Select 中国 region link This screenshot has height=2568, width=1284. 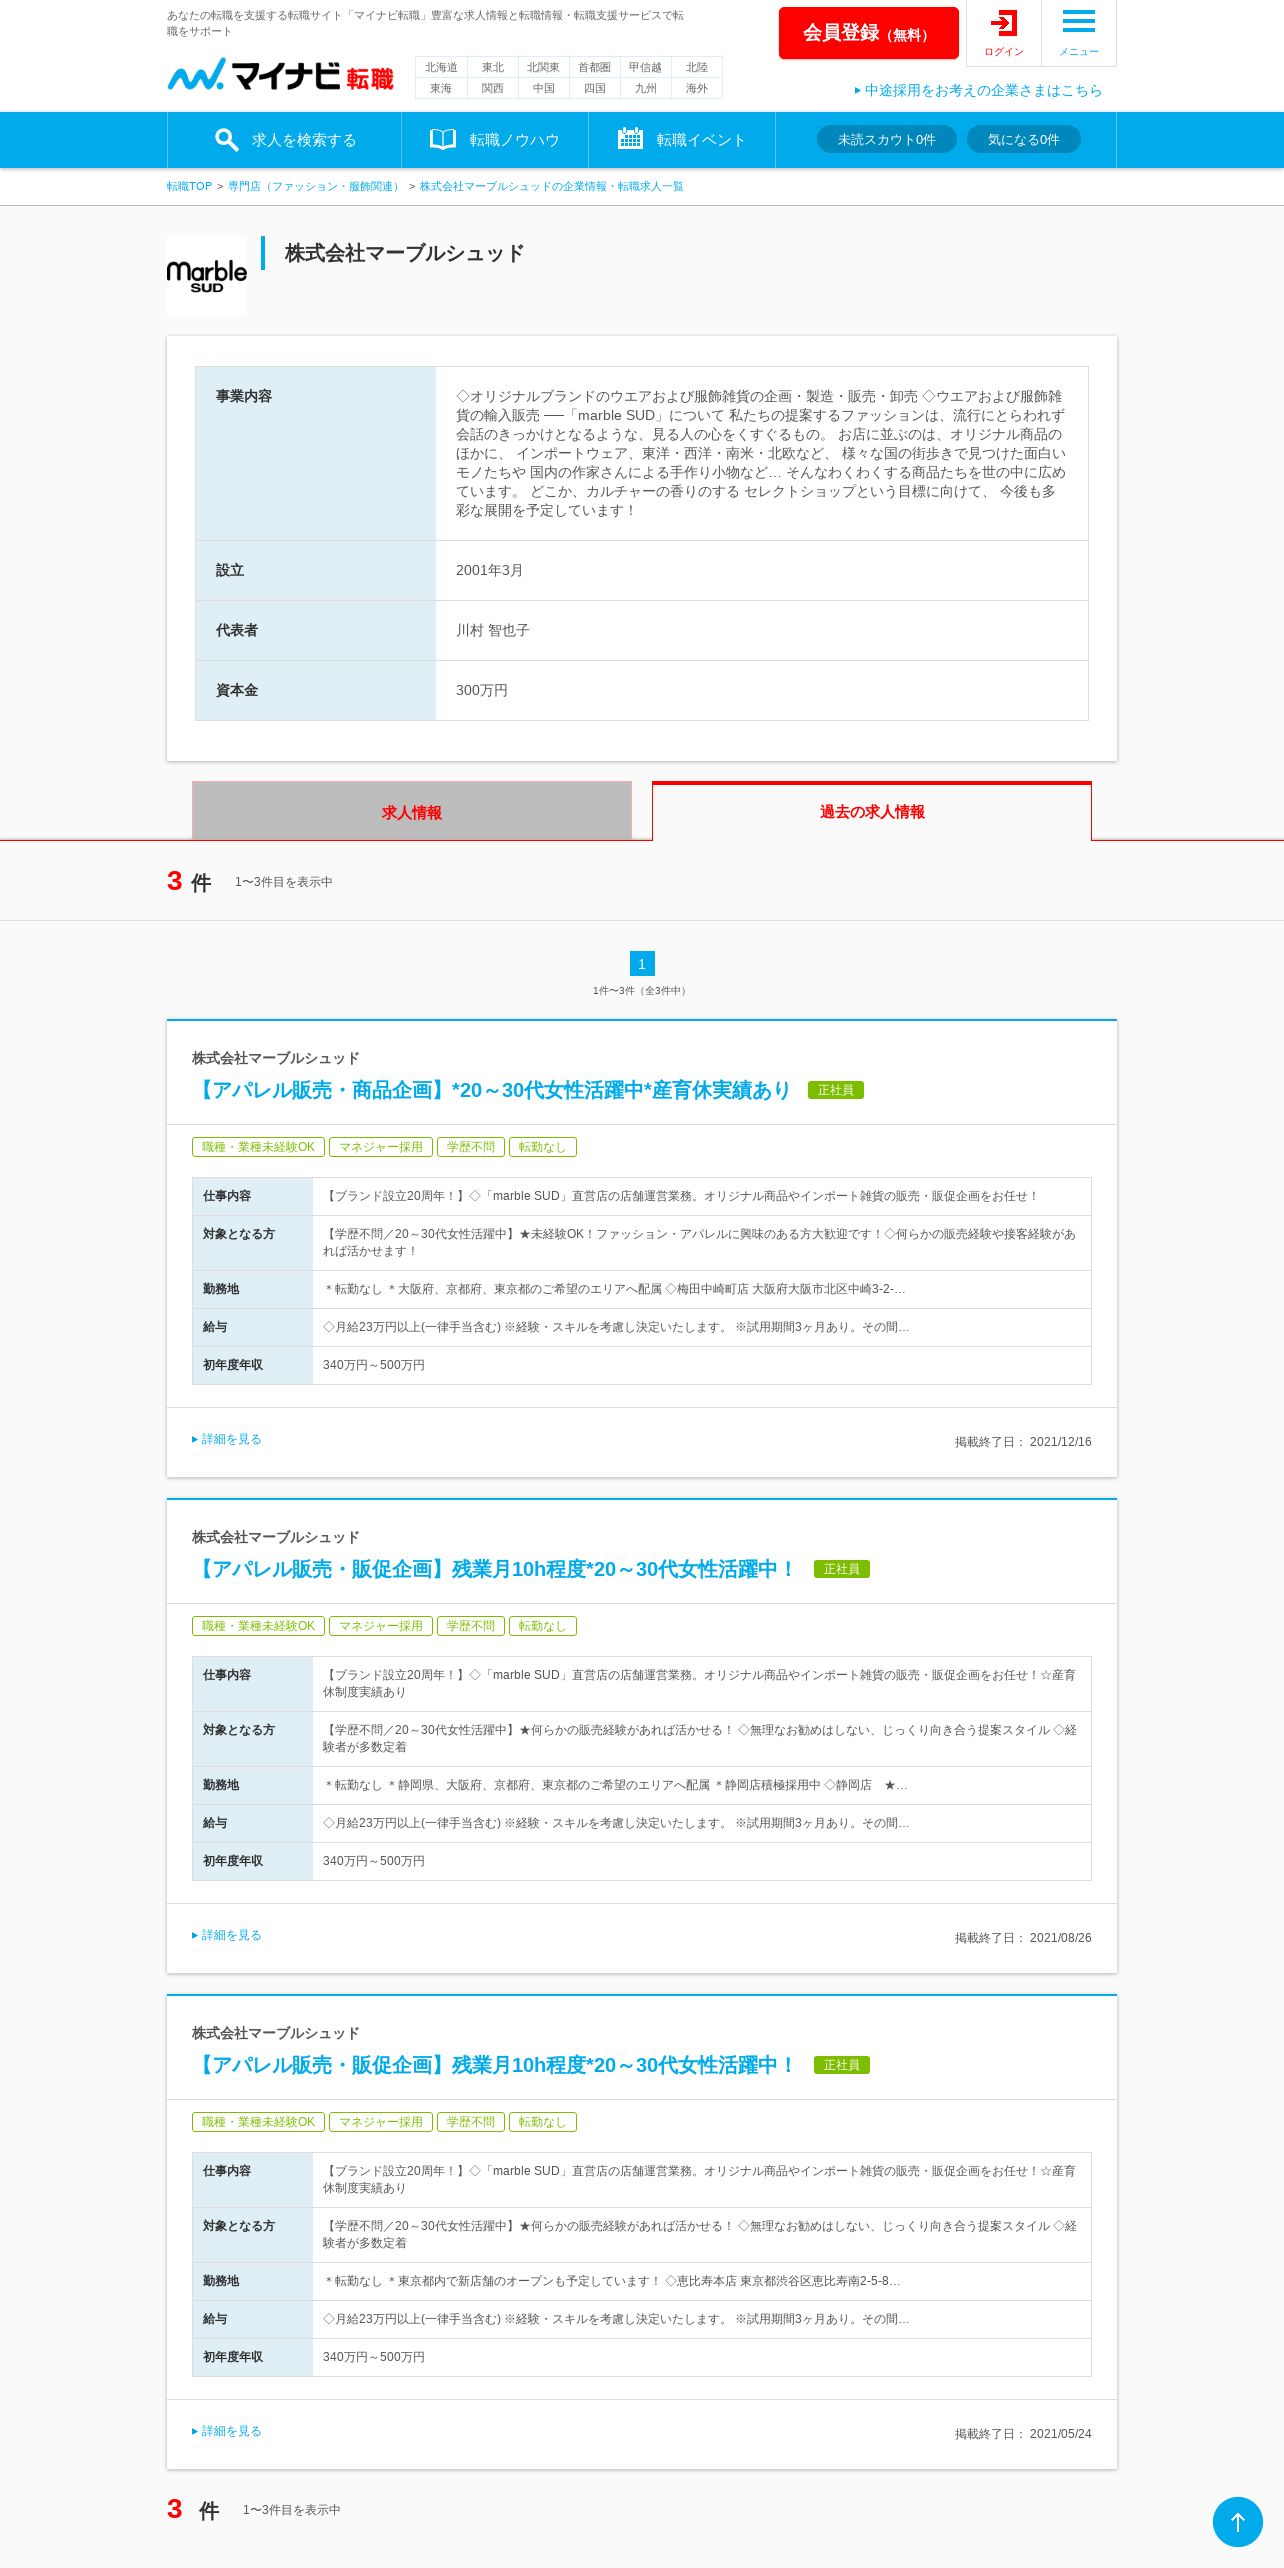coord(543,88)
